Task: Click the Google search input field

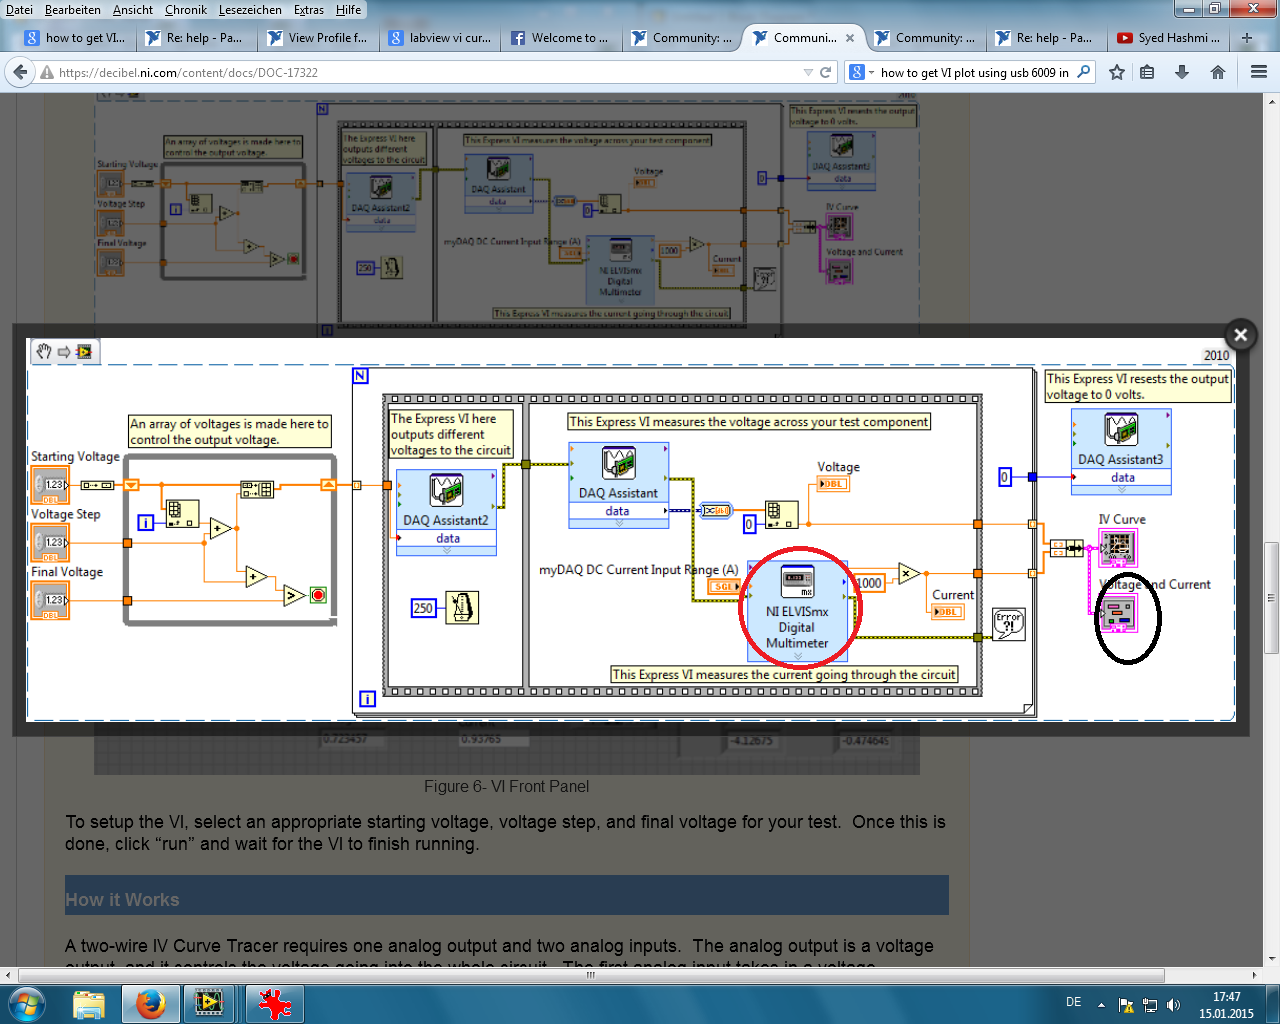Action: click(x=974, y=72)
